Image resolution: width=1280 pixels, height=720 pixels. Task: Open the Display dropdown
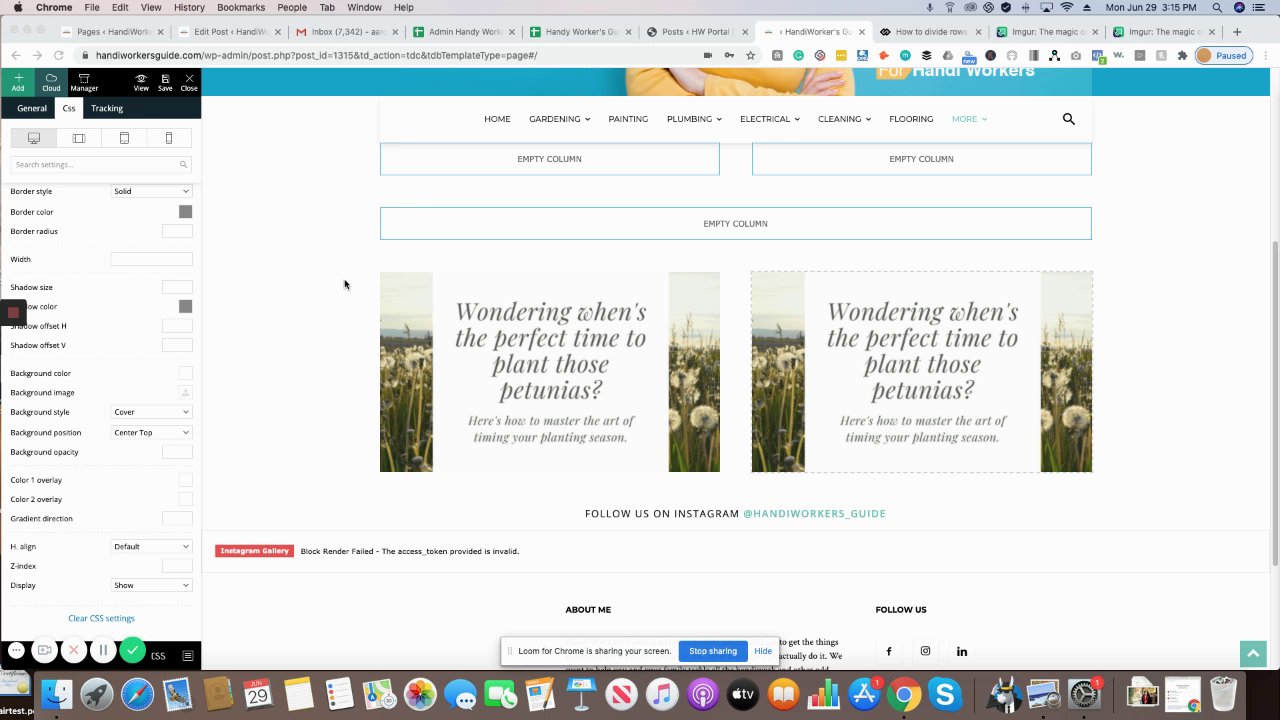click(151, 585)
